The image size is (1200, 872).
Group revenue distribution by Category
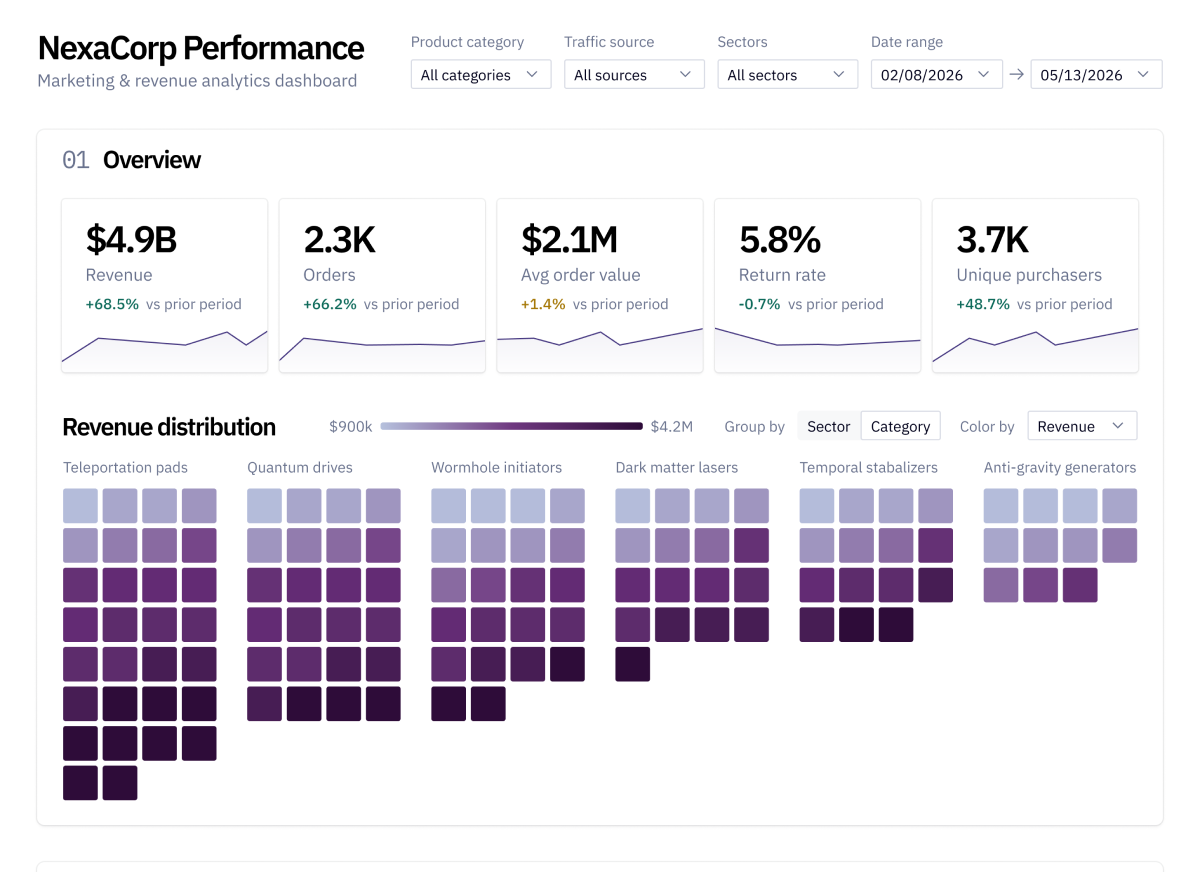point(901,426)
